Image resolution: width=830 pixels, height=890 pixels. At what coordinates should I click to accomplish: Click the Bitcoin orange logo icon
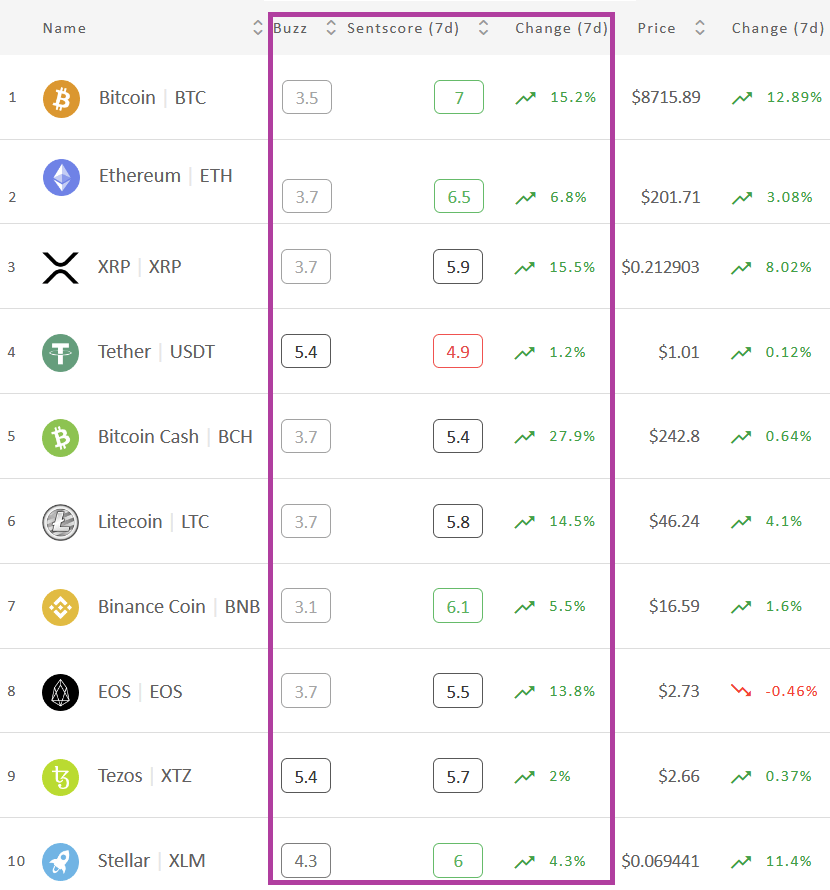[61, 99]
